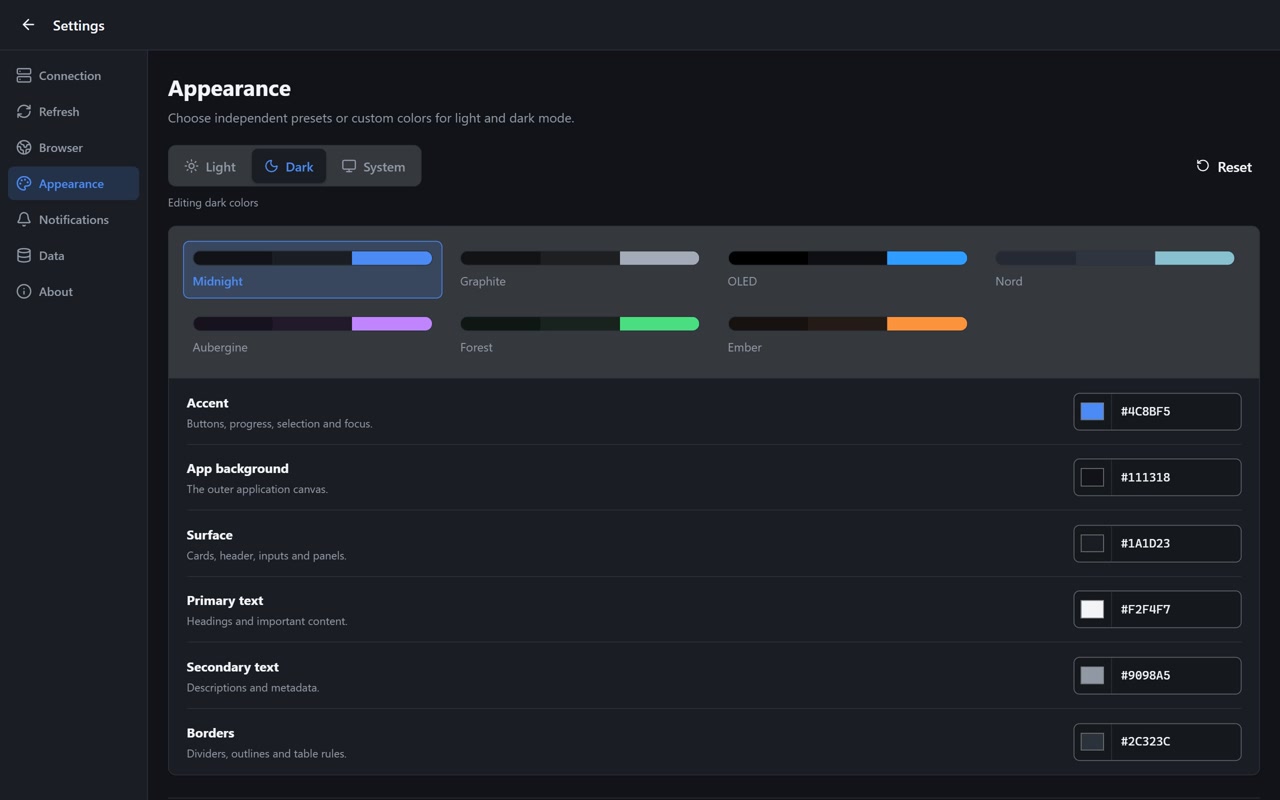Choose the OLED preset
Screen dimensions: 1280x800
pyautogui.click(x=847, y=270)
